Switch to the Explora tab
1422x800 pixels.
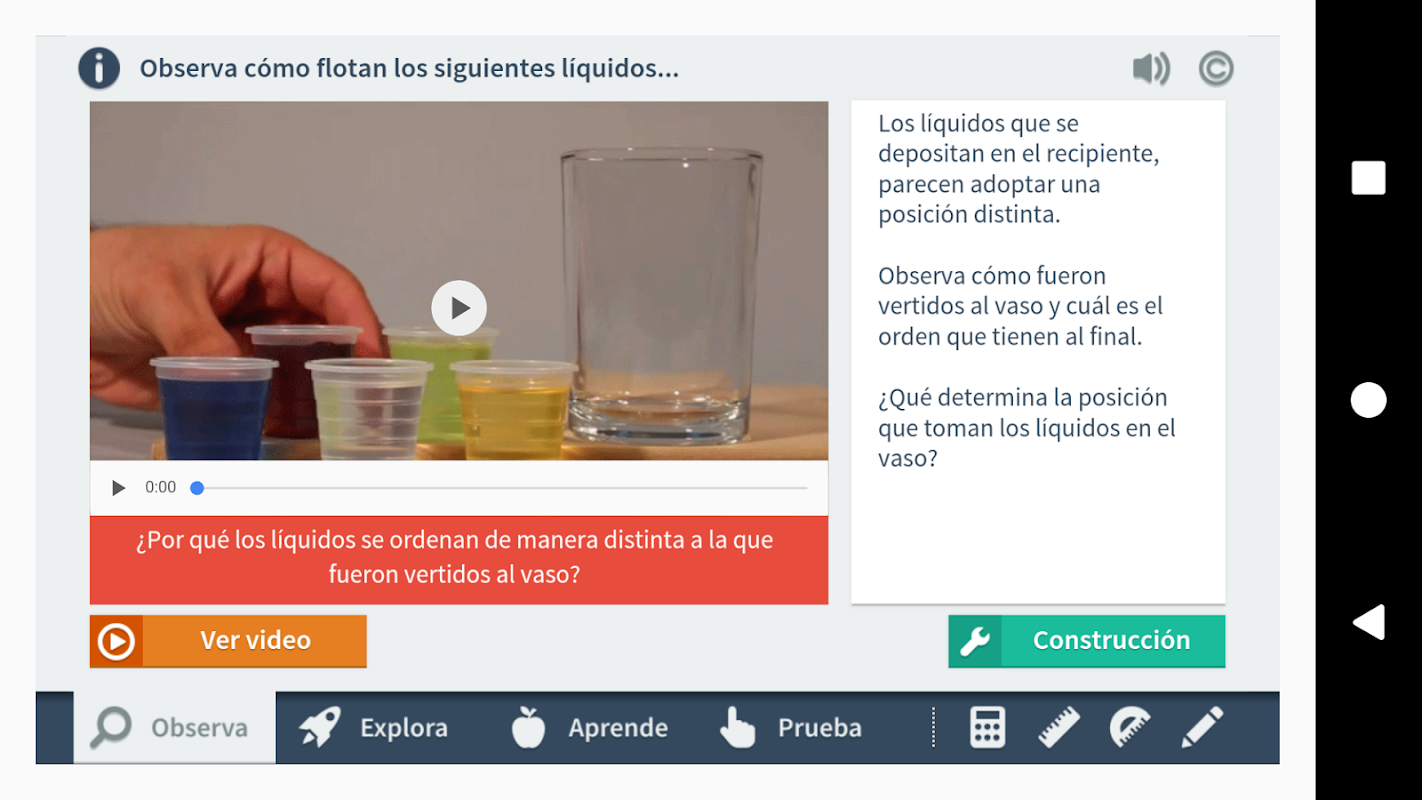click(x=373, y=727)
